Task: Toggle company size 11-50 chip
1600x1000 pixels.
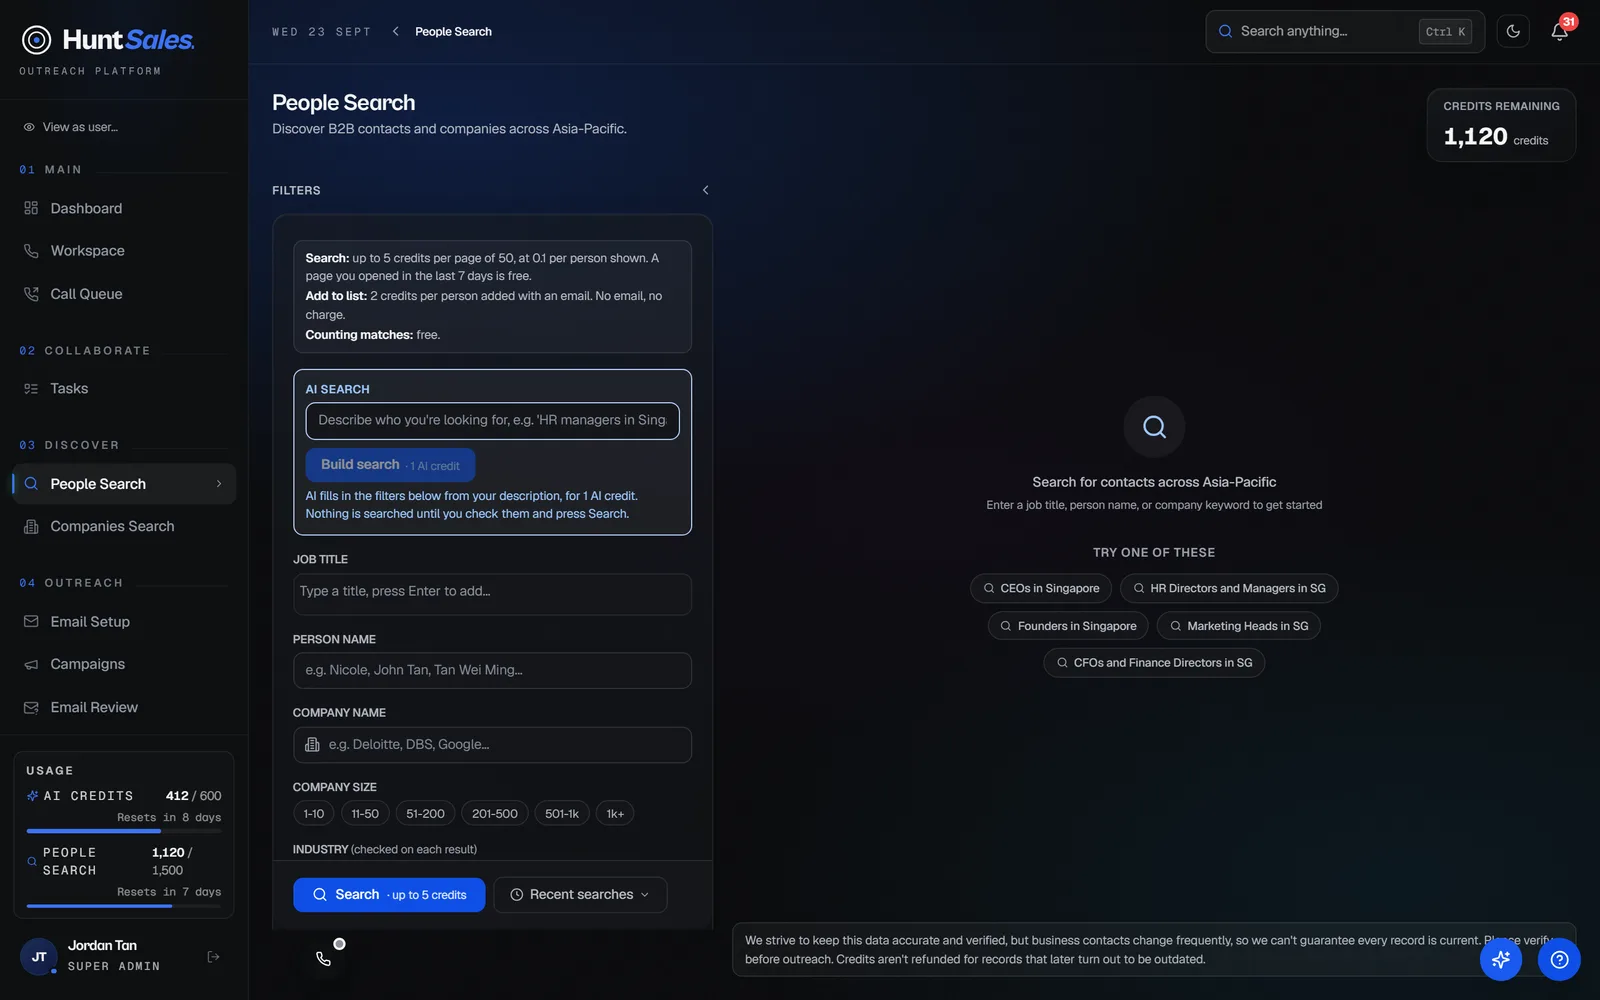Action: point(365,814)
